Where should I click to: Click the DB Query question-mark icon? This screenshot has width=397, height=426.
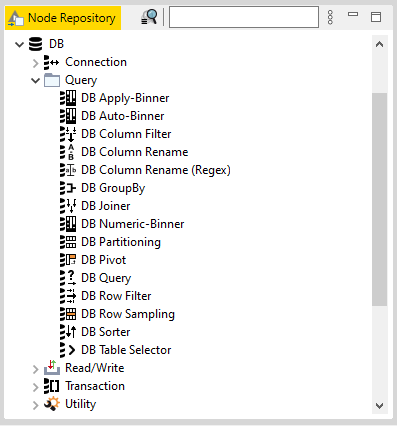68,278
